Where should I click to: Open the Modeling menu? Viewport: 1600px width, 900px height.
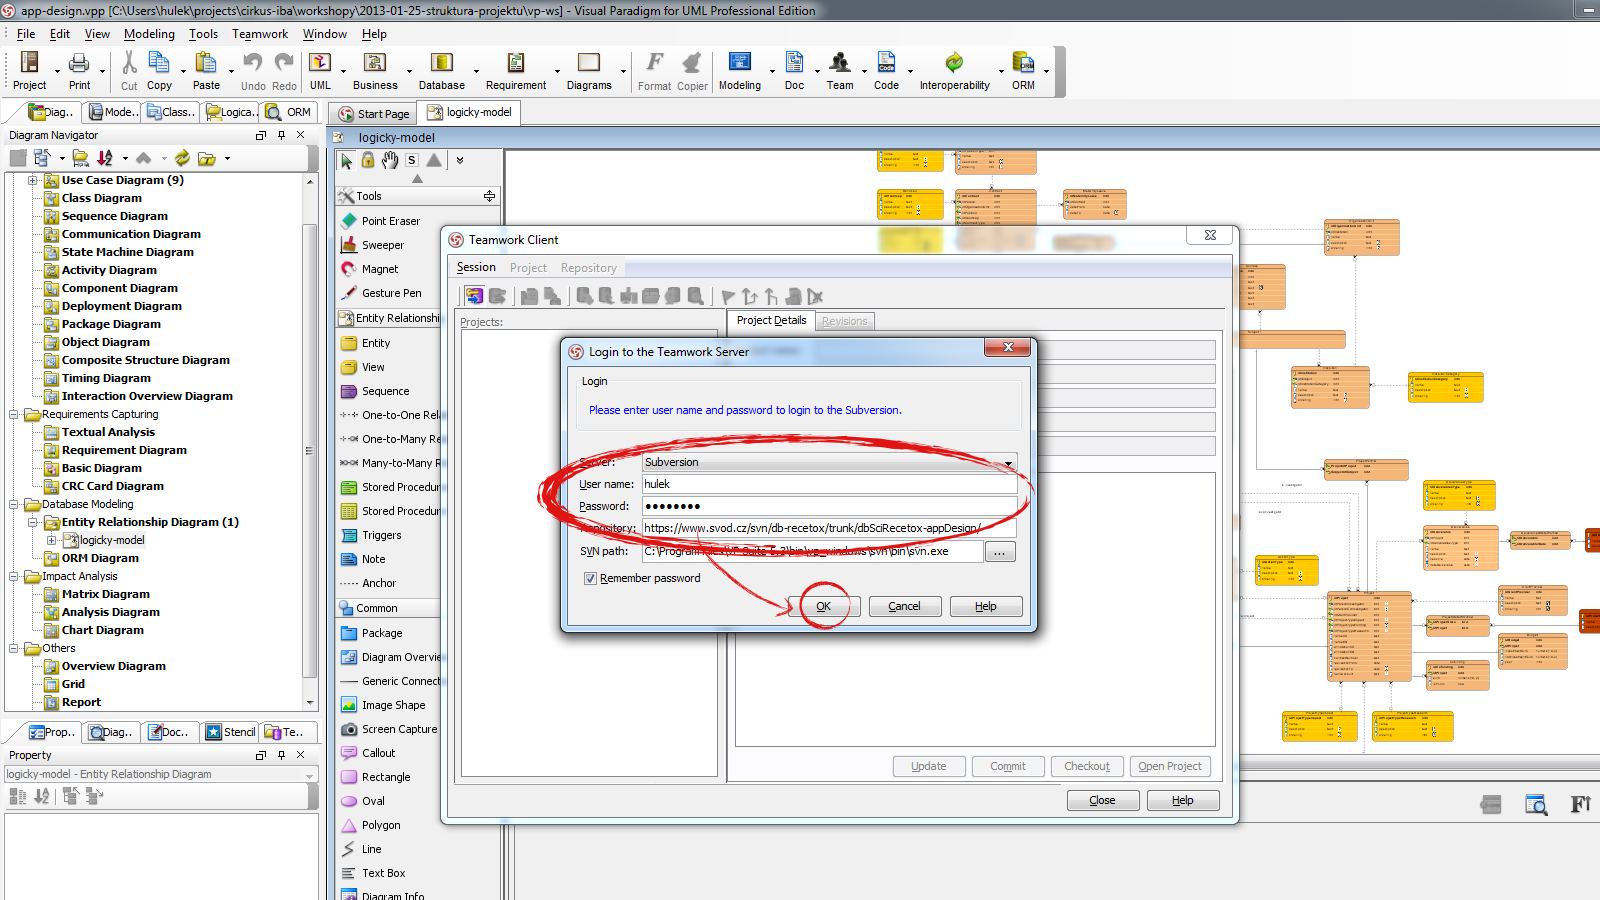(149, 34)
